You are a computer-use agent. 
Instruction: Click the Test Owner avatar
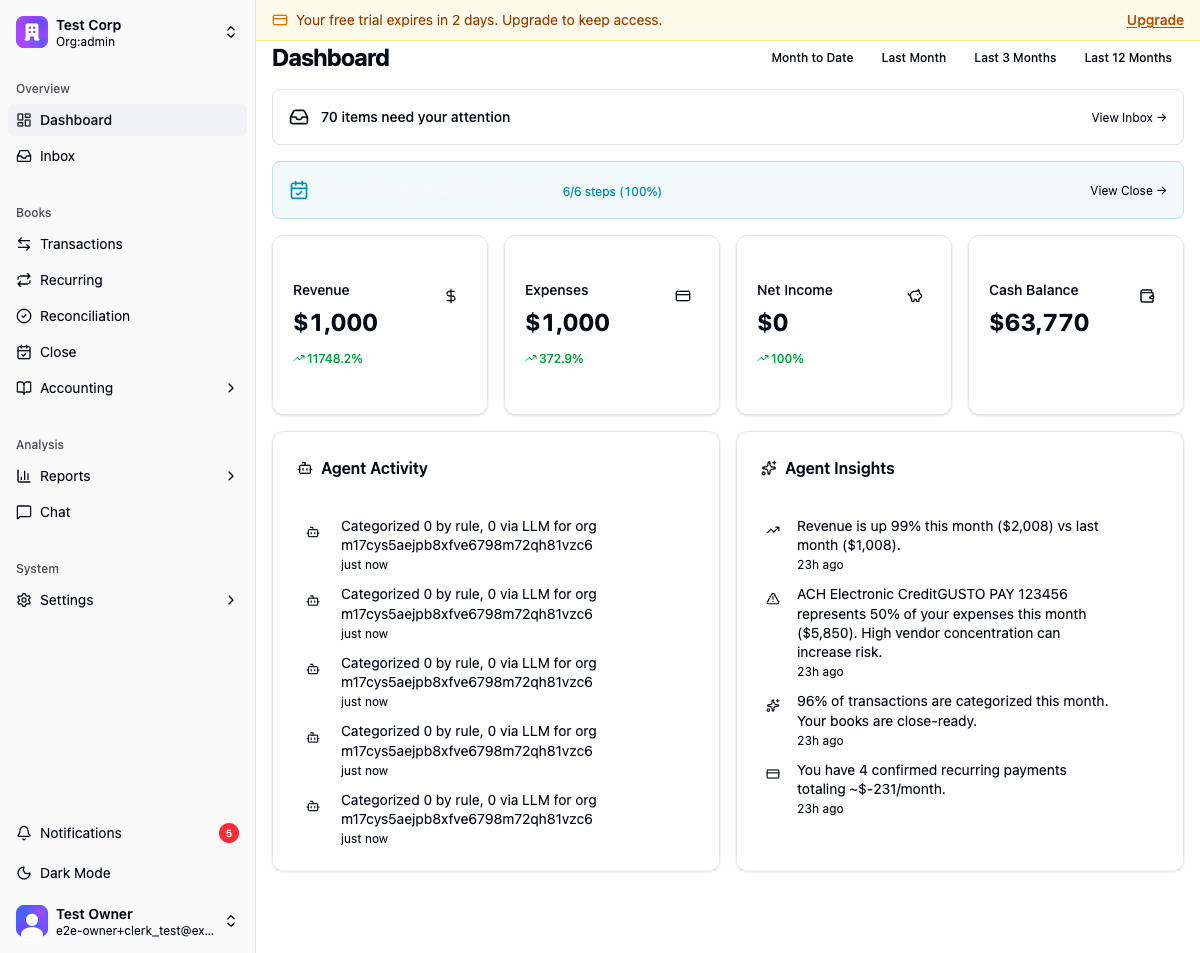(x=32, y=921)
